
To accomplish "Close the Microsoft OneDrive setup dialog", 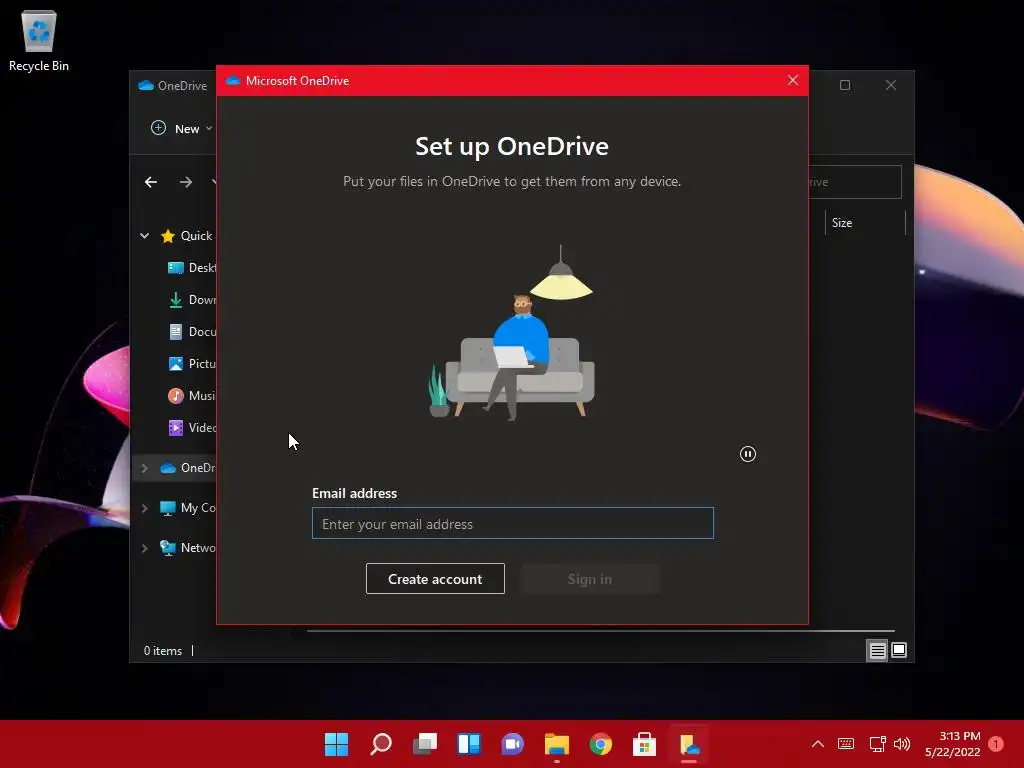I will click(793, 80).
